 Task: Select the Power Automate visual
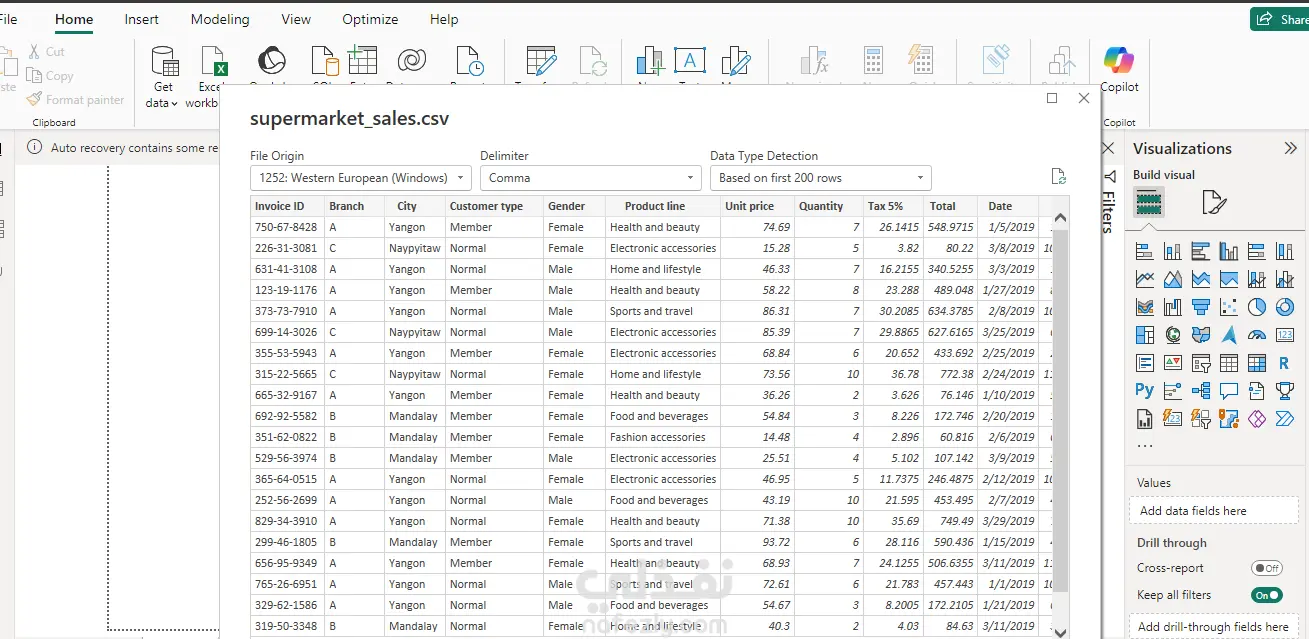[1285, 418]
